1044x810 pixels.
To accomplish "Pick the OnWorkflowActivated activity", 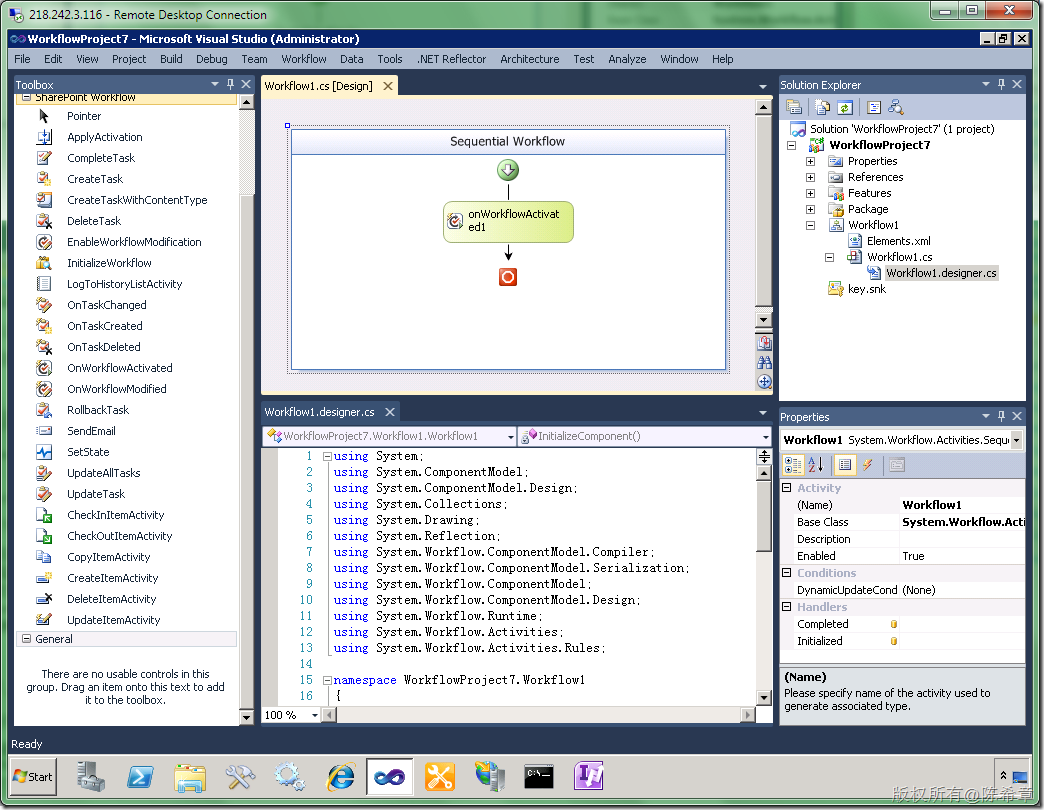I will click(119, 368).
